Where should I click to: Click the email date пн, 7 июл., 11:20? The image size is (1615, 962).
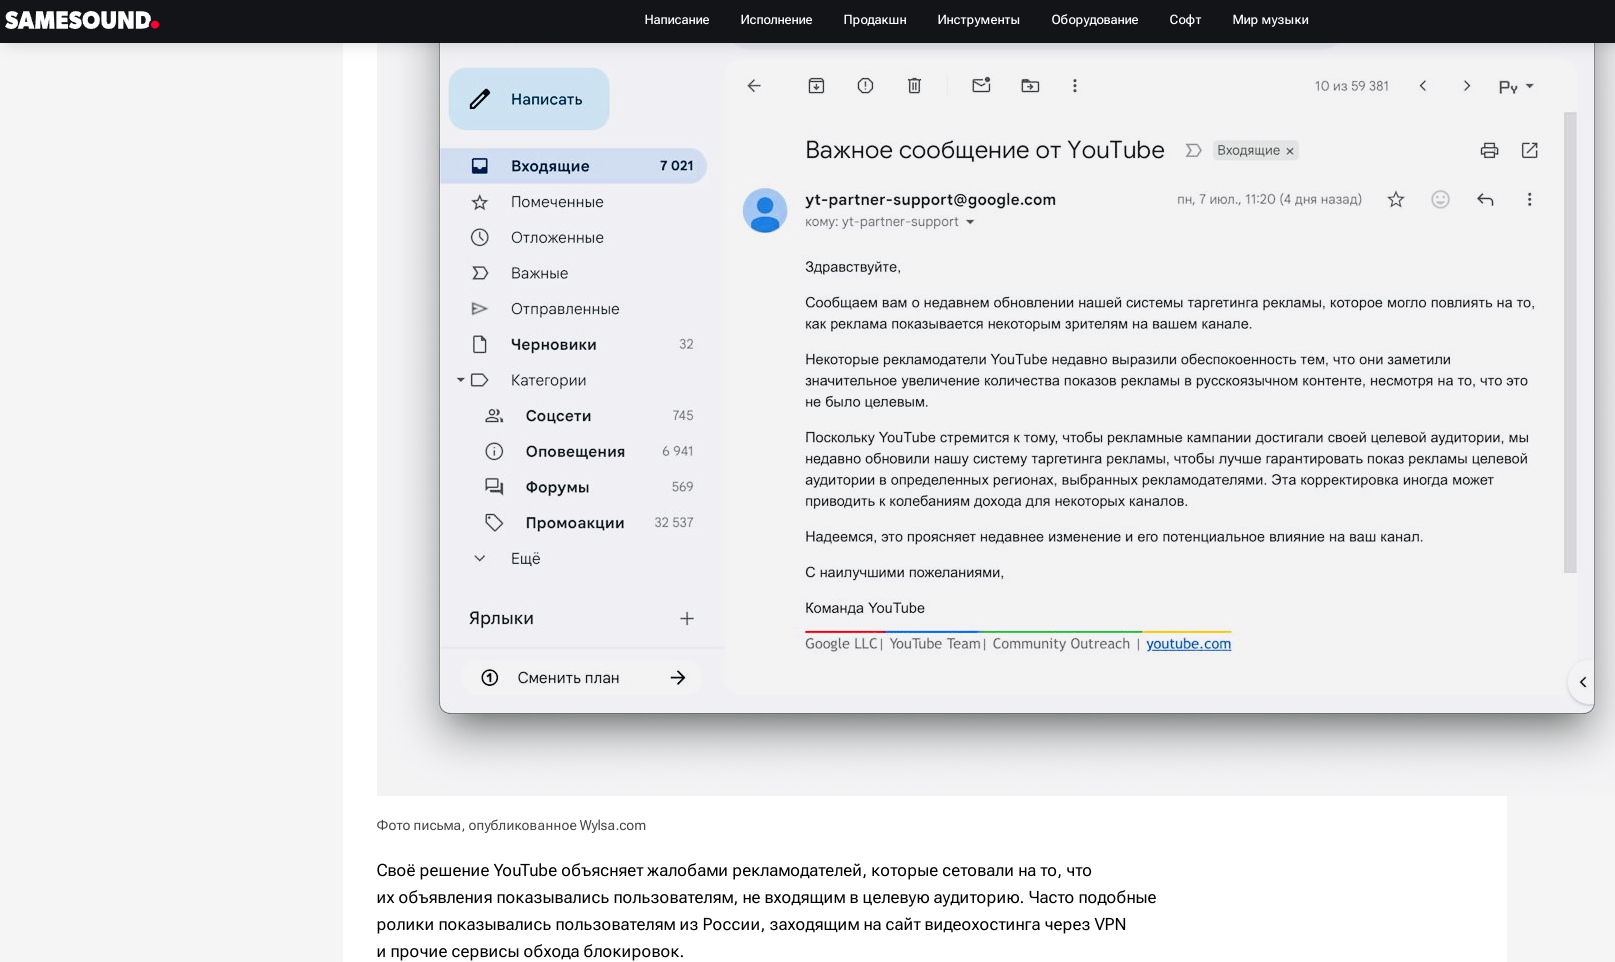(1269, 200)
